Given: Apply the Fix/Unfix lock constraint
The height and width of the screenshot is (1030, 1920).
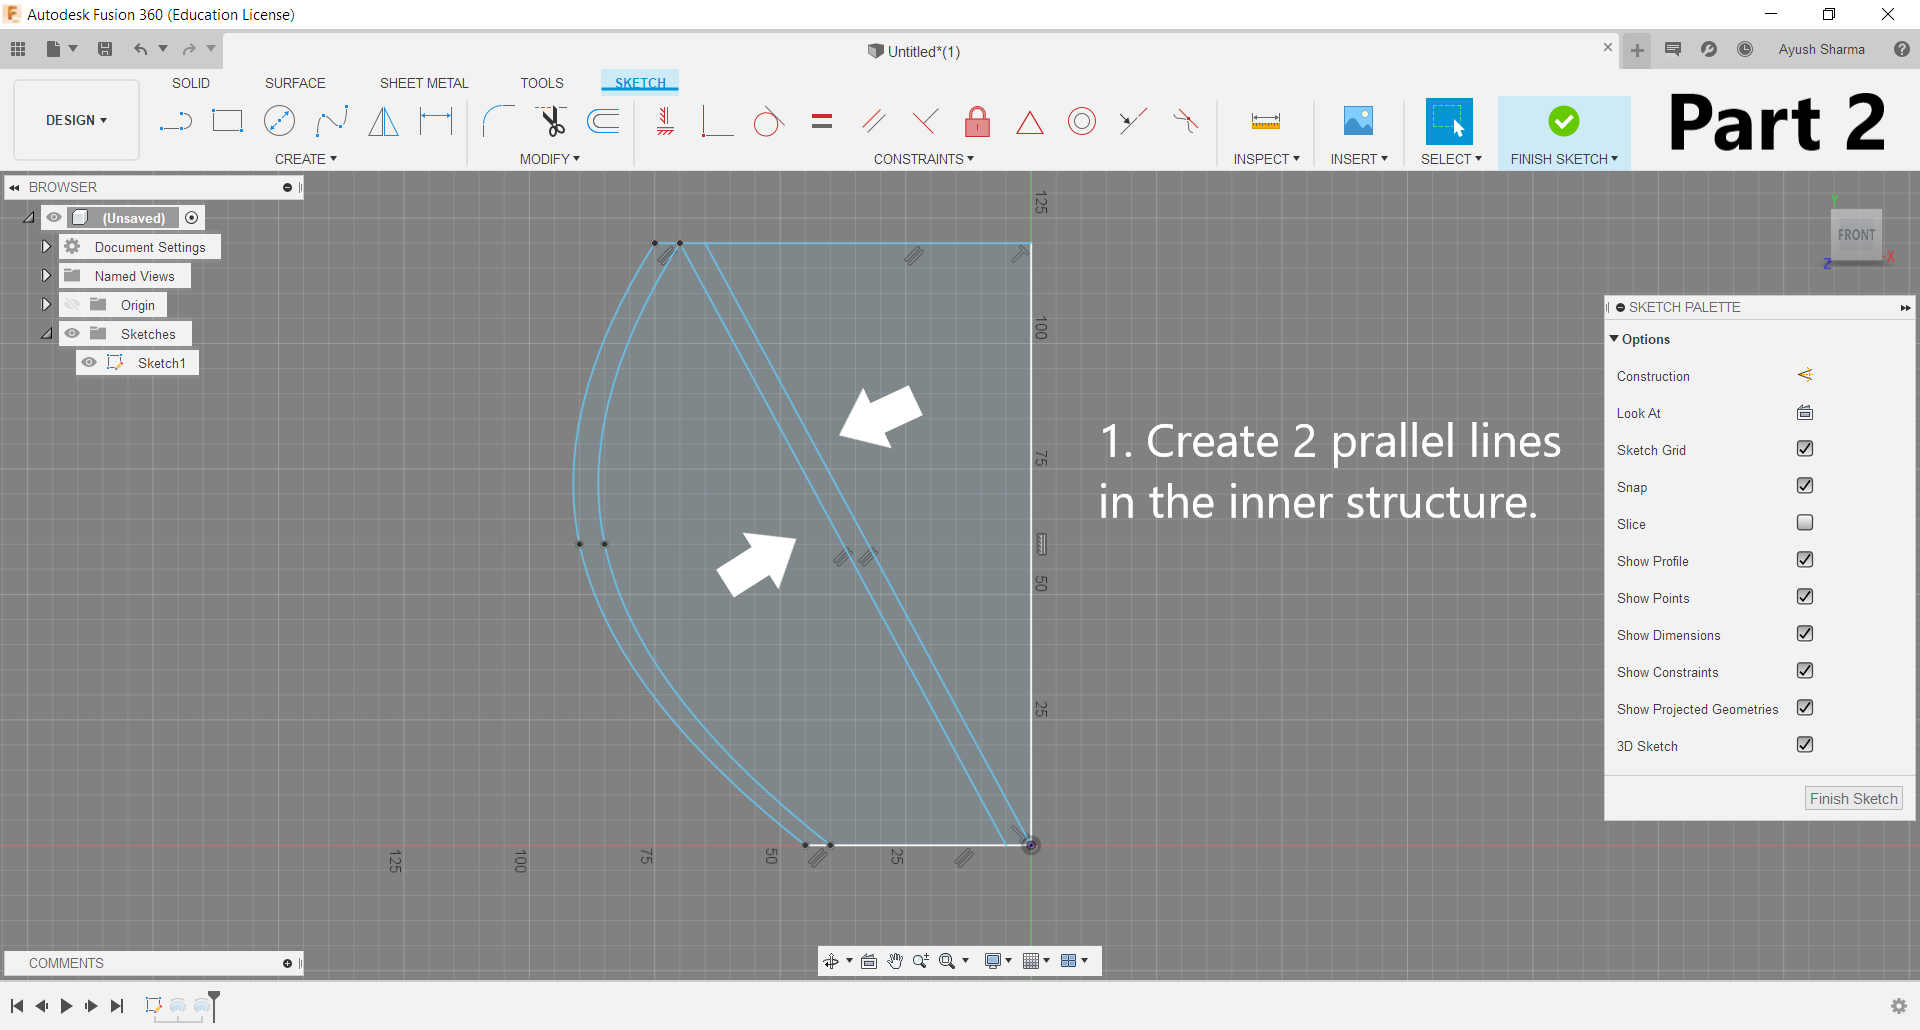Looking at the screenshot, I should click(x=977, y=122).
